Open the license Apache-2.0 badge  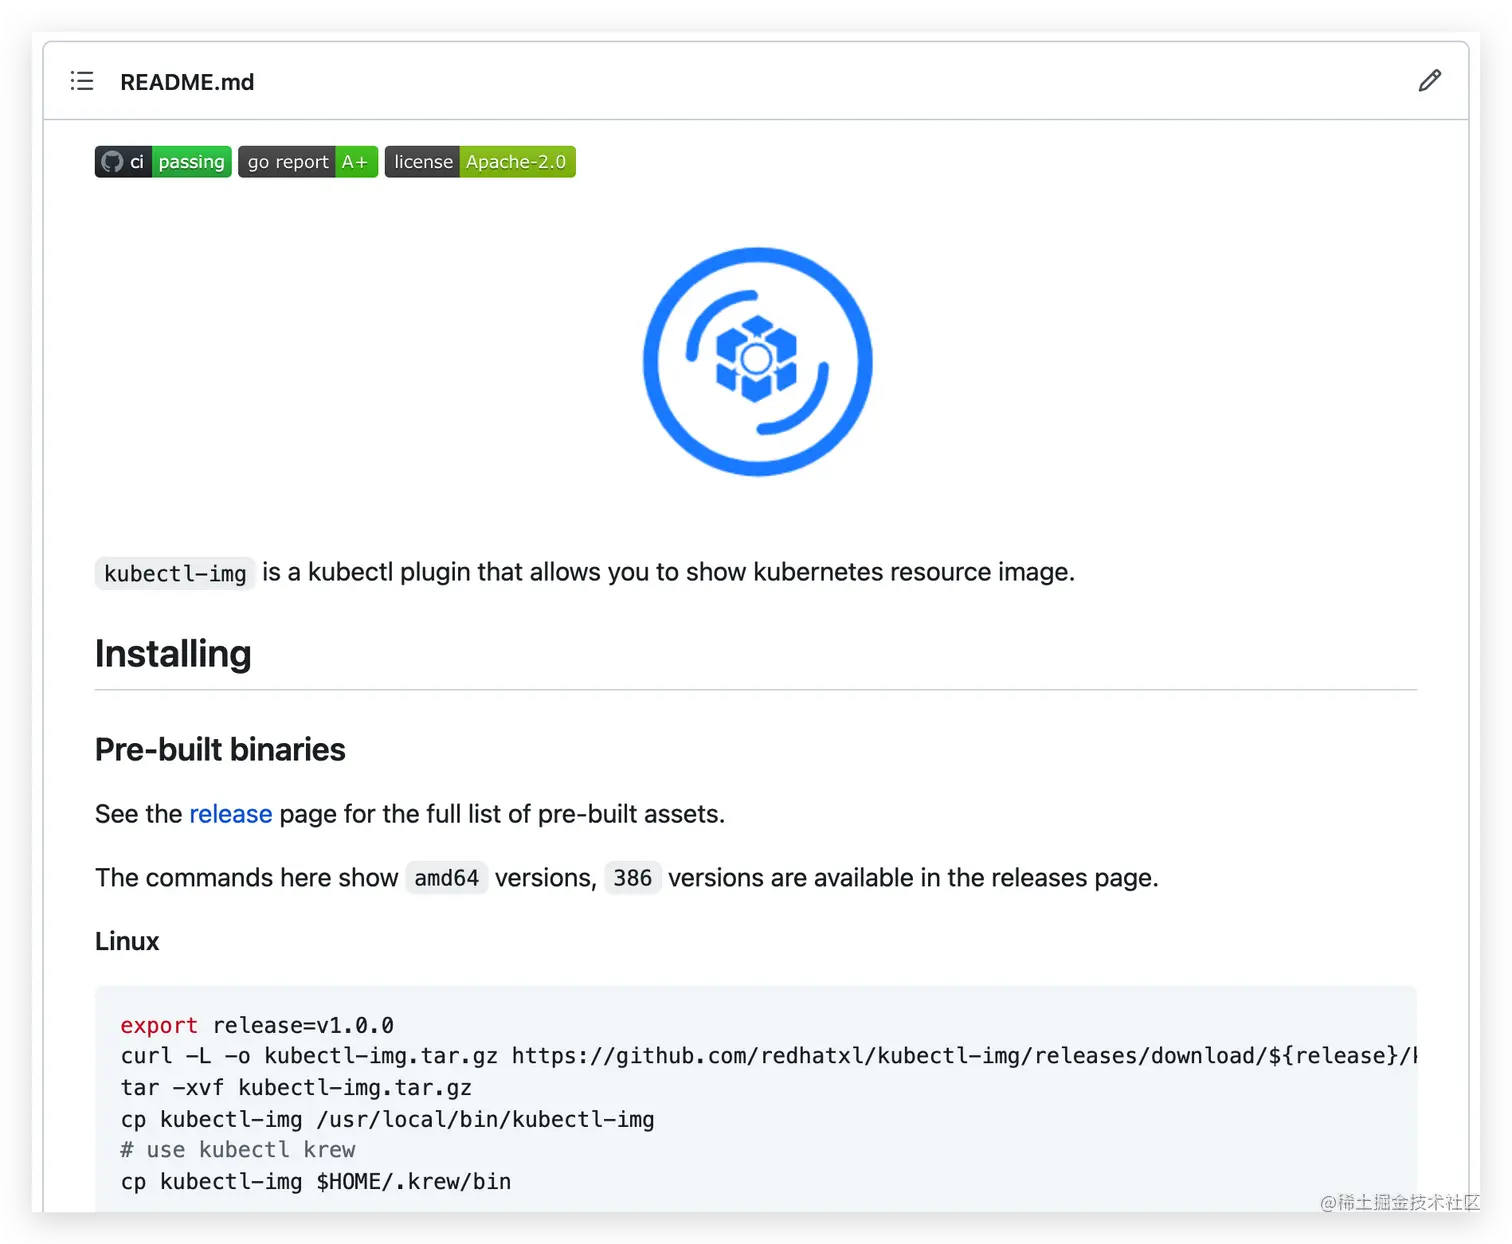tap(480, 162)
